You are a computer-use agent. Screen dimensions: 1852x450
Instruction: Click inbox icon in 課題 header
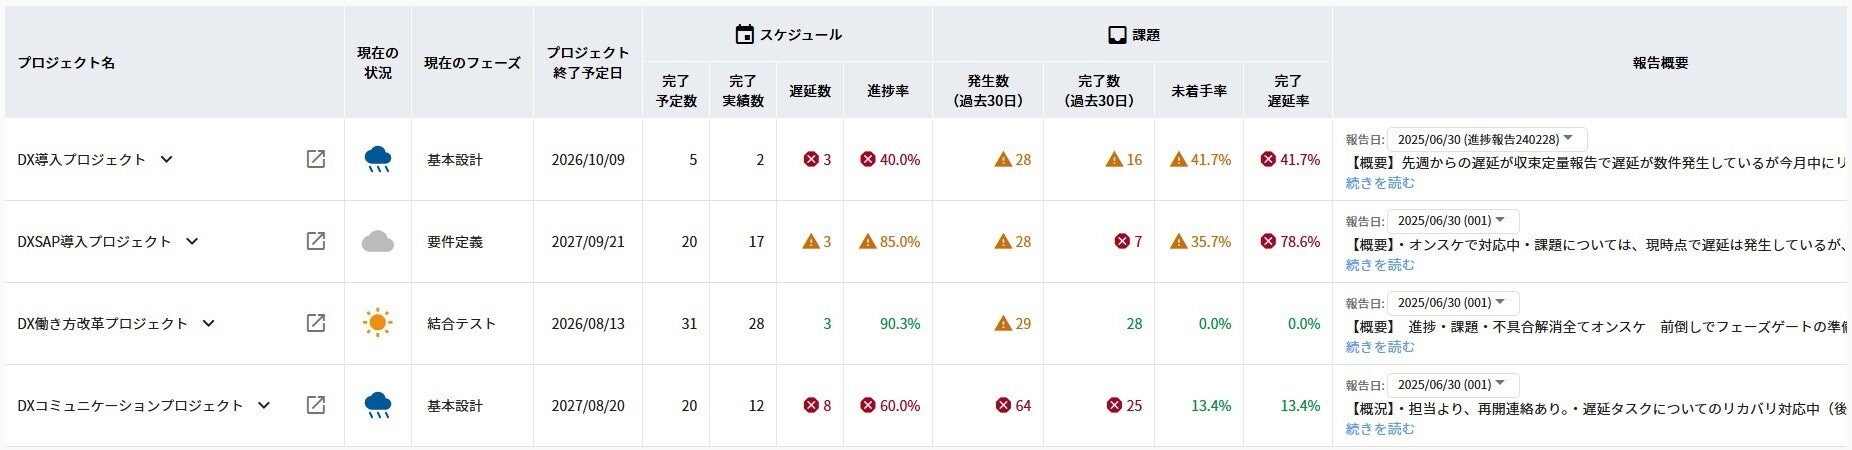1117,35
